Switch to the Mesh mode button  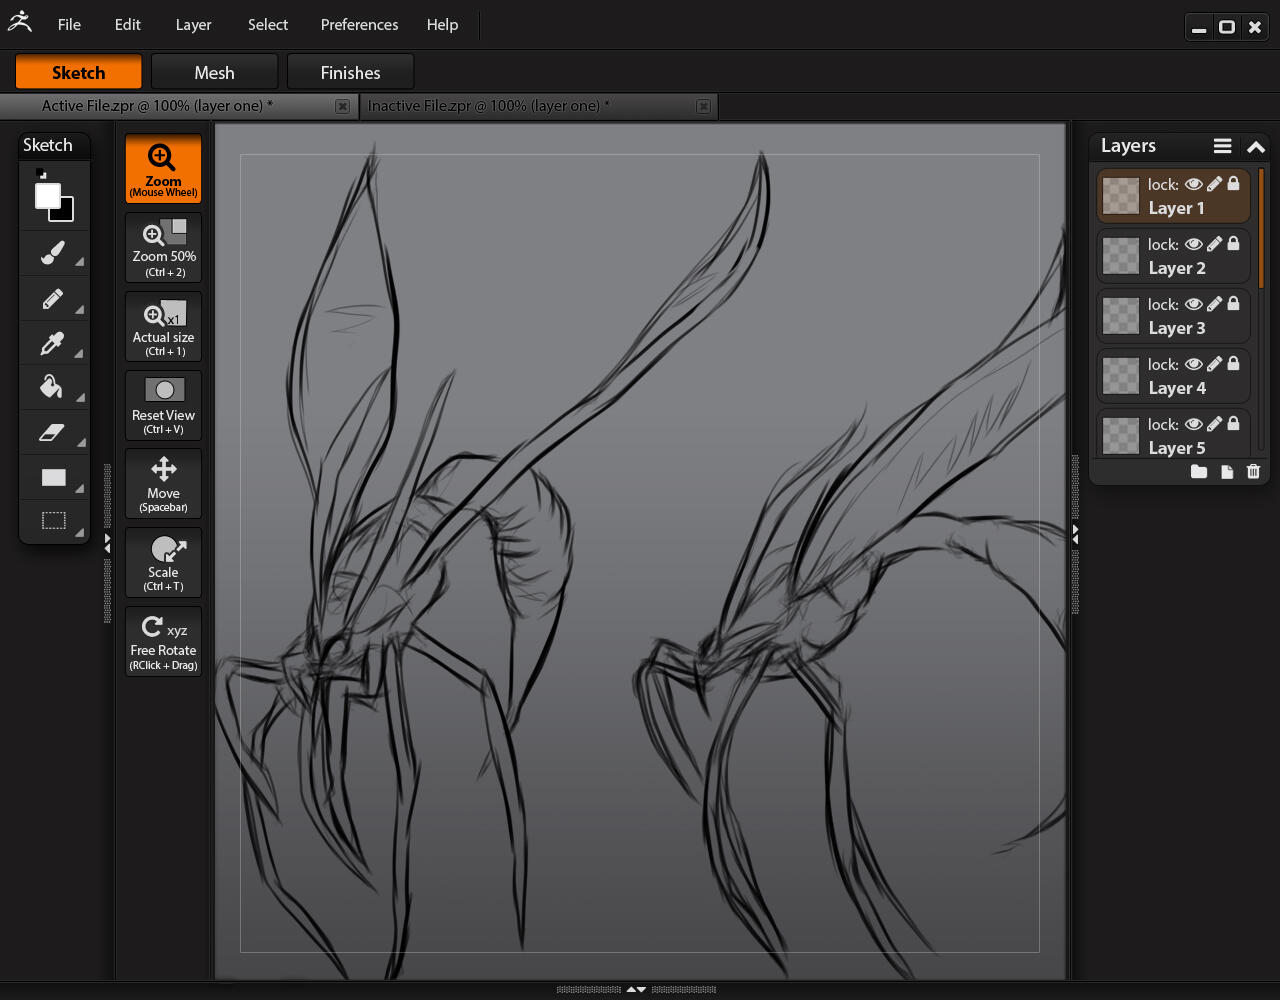pos(214,73)
